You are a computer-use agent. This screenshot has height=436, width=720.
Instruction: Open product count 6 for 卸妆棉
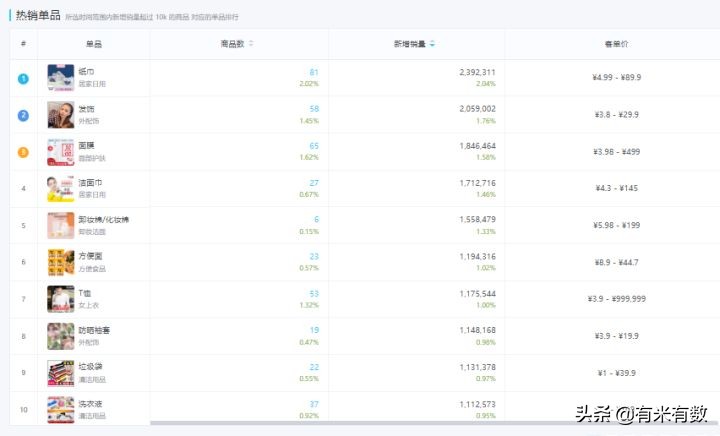[316, 219]
